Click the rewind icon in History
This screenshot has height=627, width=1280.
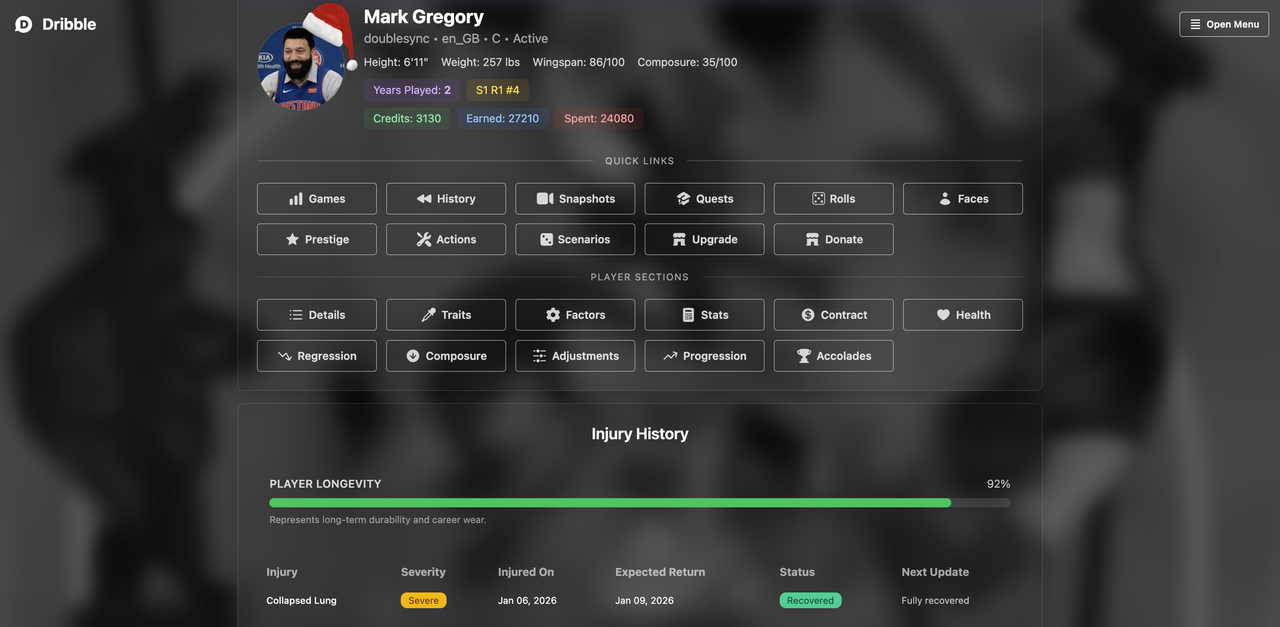[x=424, y=199]
